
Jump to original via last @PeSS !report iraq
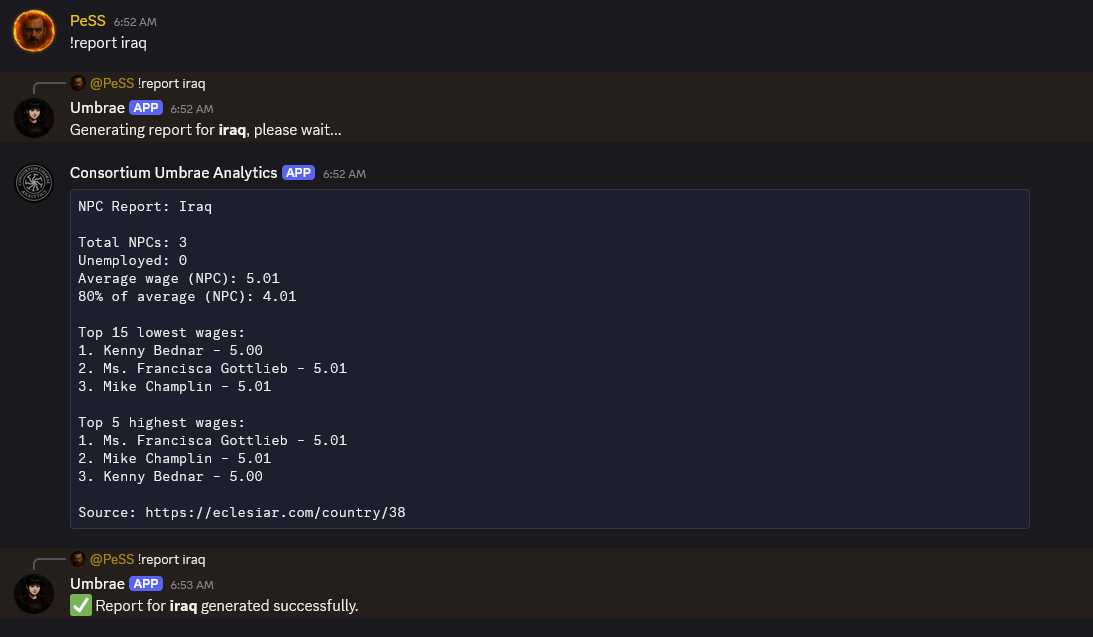tap(148, 560)
